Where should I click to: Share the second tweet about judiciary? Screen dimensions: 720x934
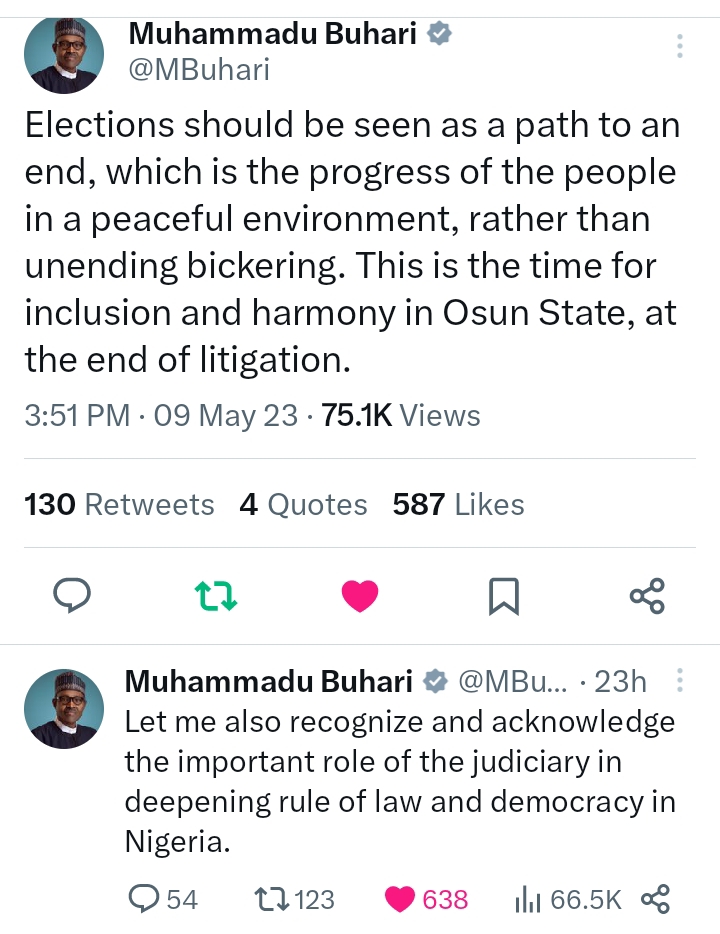655,899
